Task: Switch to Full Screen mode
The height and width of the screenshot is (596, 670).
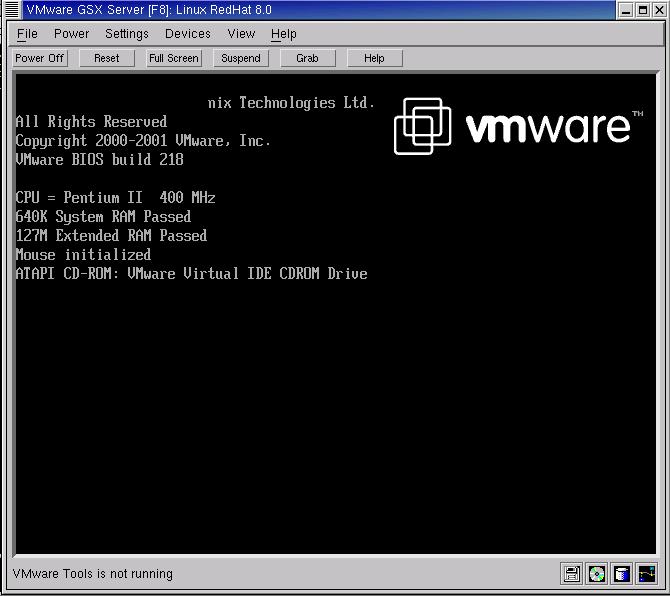Action: [174, 58]
